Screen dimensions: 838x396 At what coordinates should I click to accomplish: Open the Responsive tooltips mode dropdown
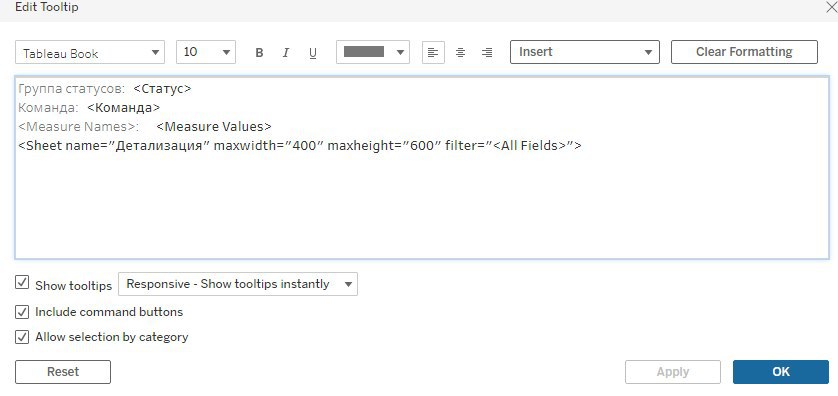pyautogui.click(x=238, y=284)
